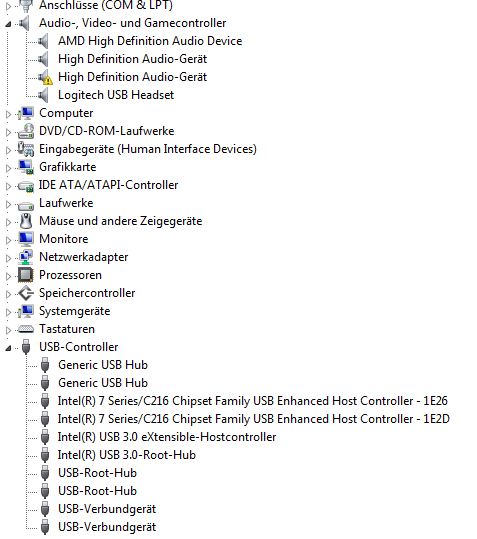477x539 pixels.
Task: Select the 'Computer' label
Action: 66,113
